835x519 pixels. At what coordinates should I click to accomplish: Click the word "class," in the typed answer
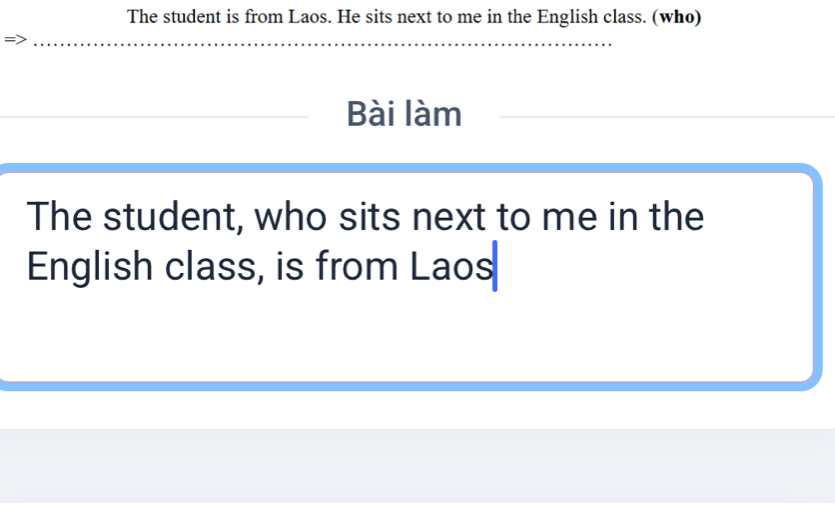(213, 267)
